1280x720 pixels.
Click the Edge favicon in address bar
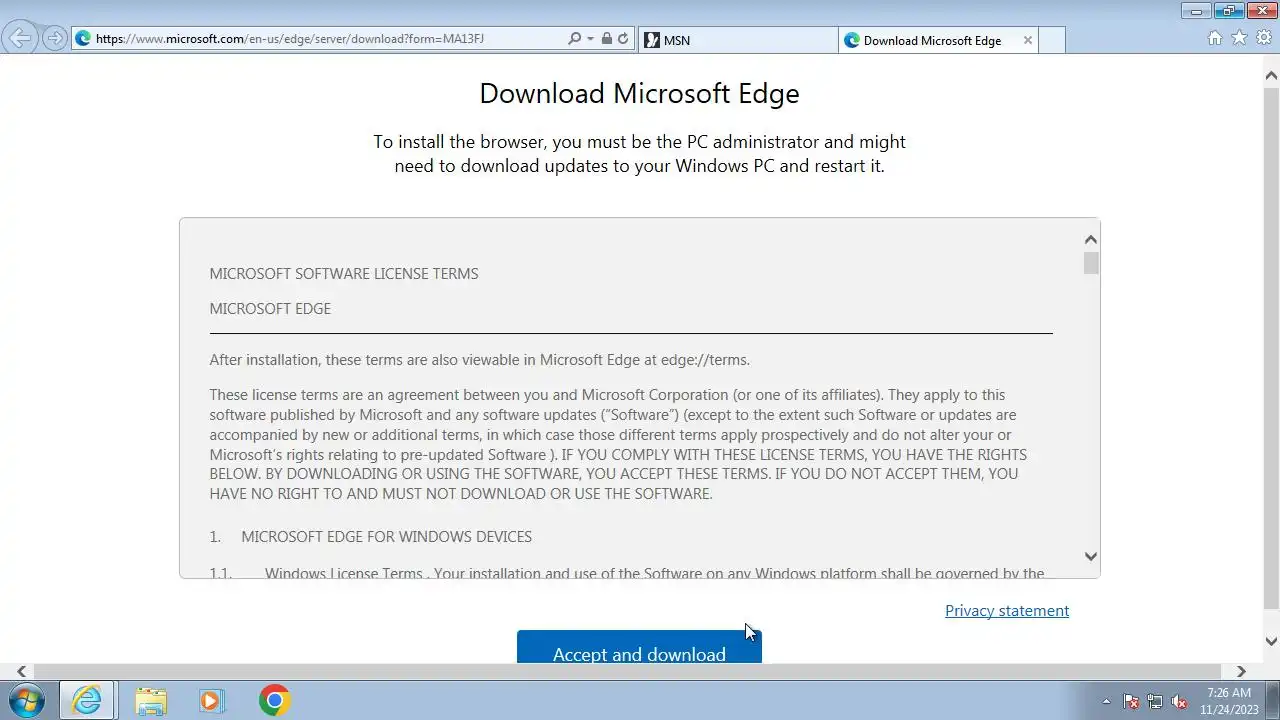pyautogui.click(x=84, y=39)
